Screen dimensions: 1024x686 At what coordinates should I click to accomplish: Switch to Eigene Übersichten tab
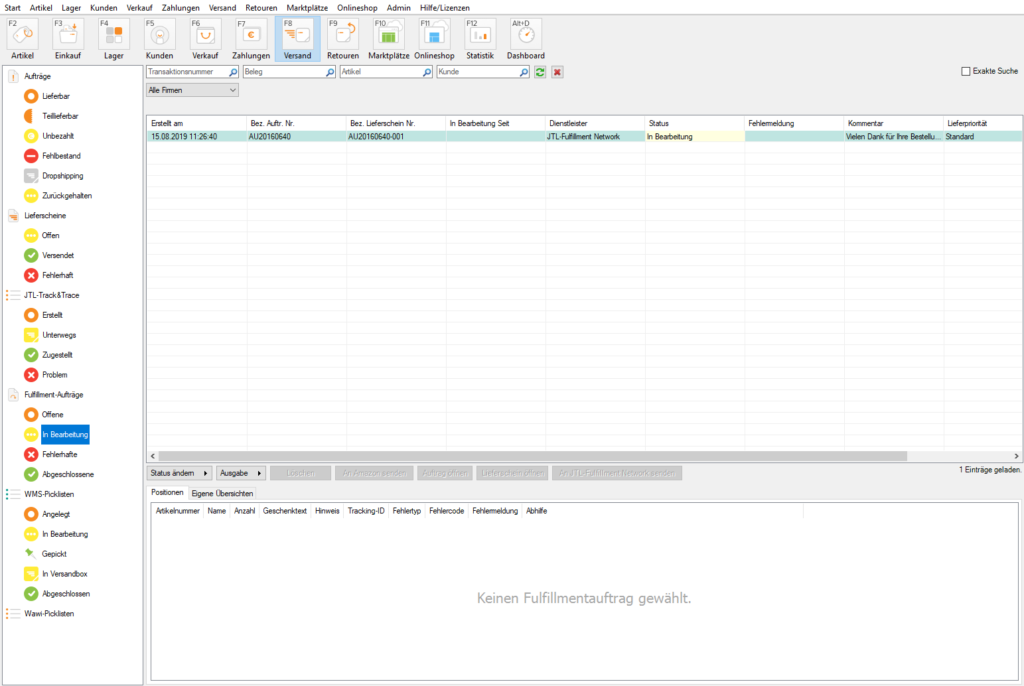click(x=223, y=493)
